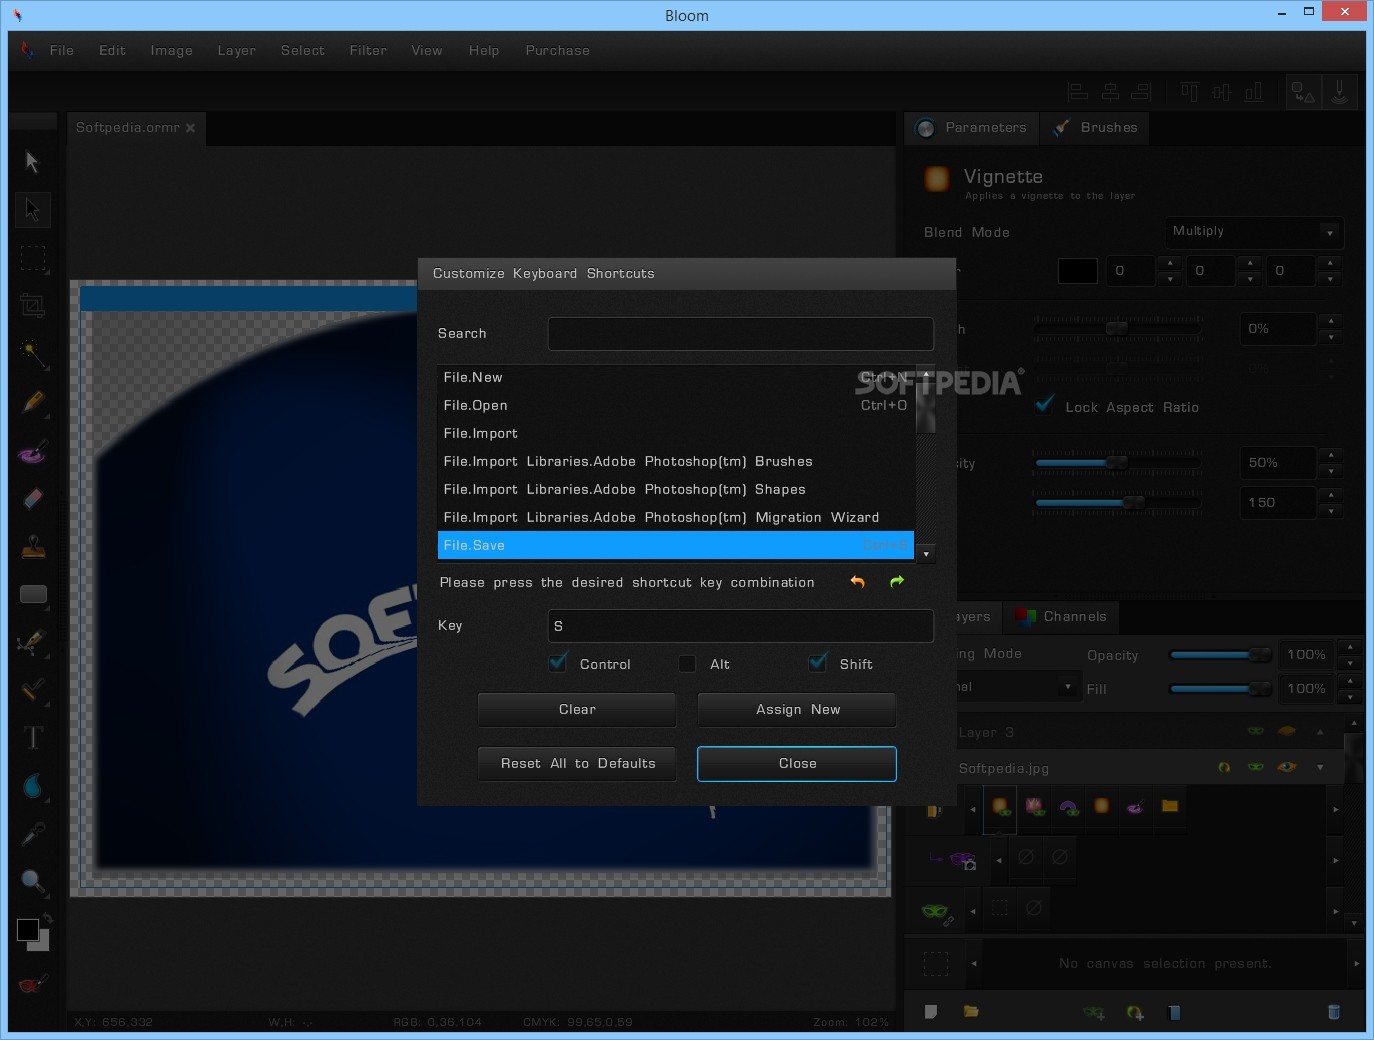1374x1040 pixels.
Task: Toggle visibility eye of Softpedia.jpg layer
Action: click(1287, 767)
